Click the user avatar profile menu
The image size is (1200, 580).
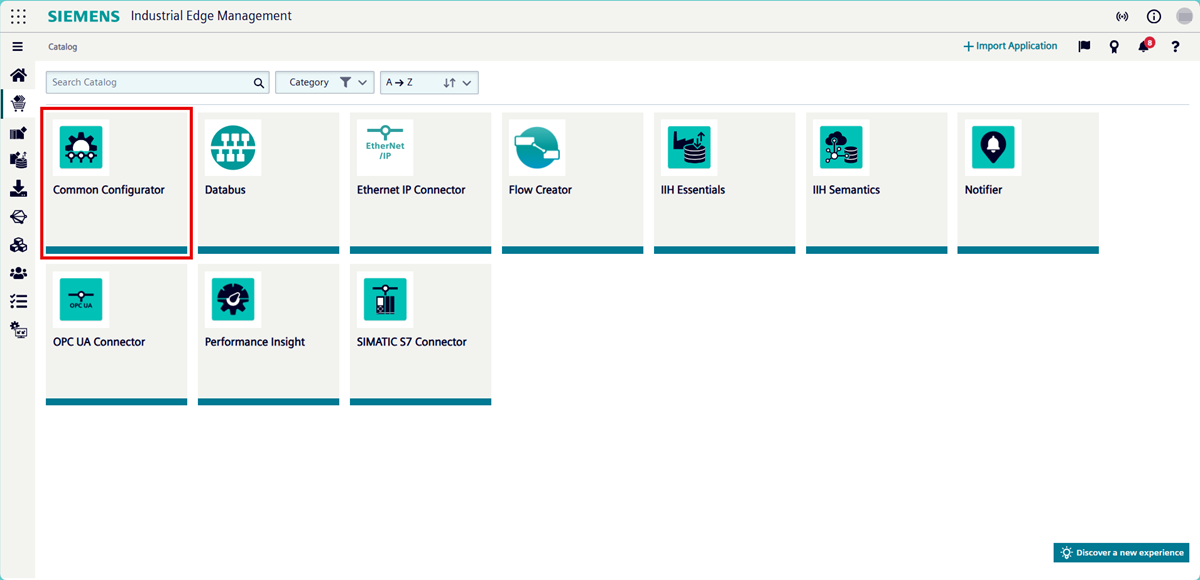click(1184, 16)
